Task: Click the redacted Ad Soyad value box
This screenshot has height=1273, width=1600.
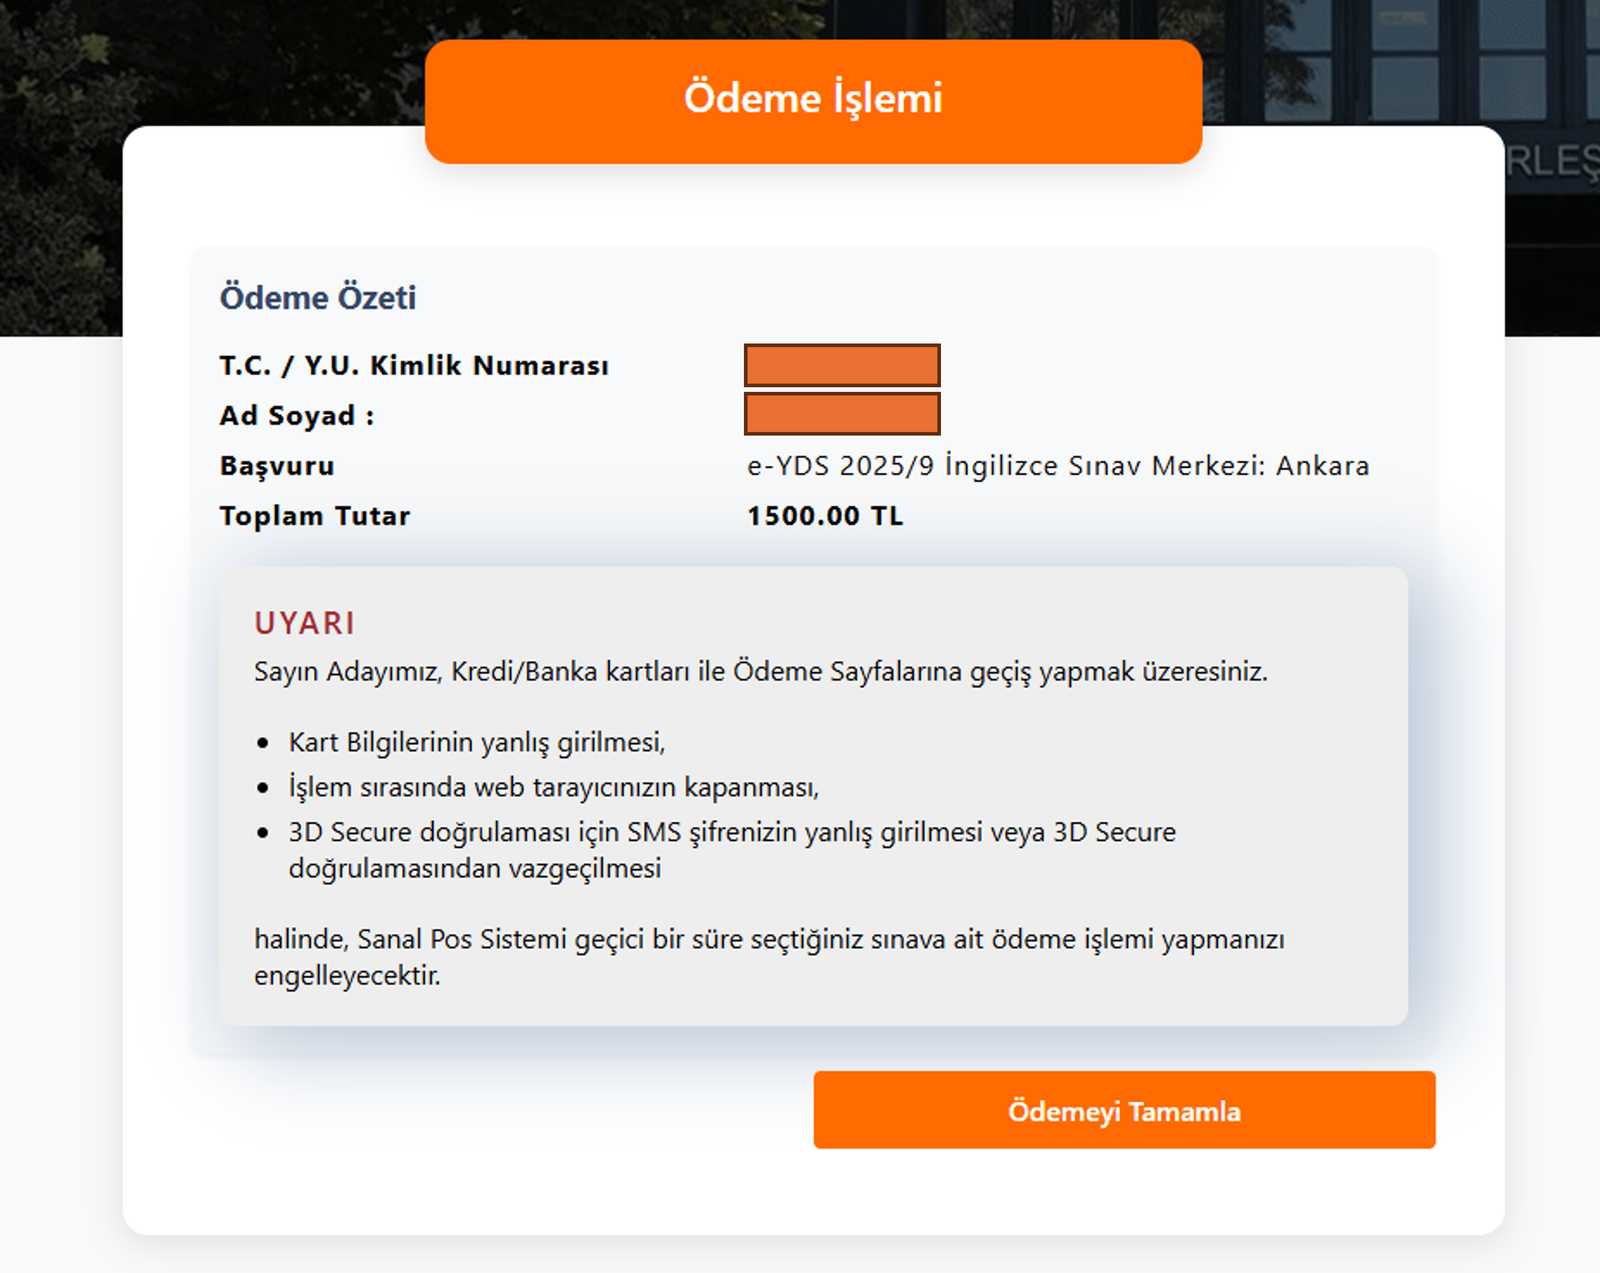Action: [x=842, y=414]
